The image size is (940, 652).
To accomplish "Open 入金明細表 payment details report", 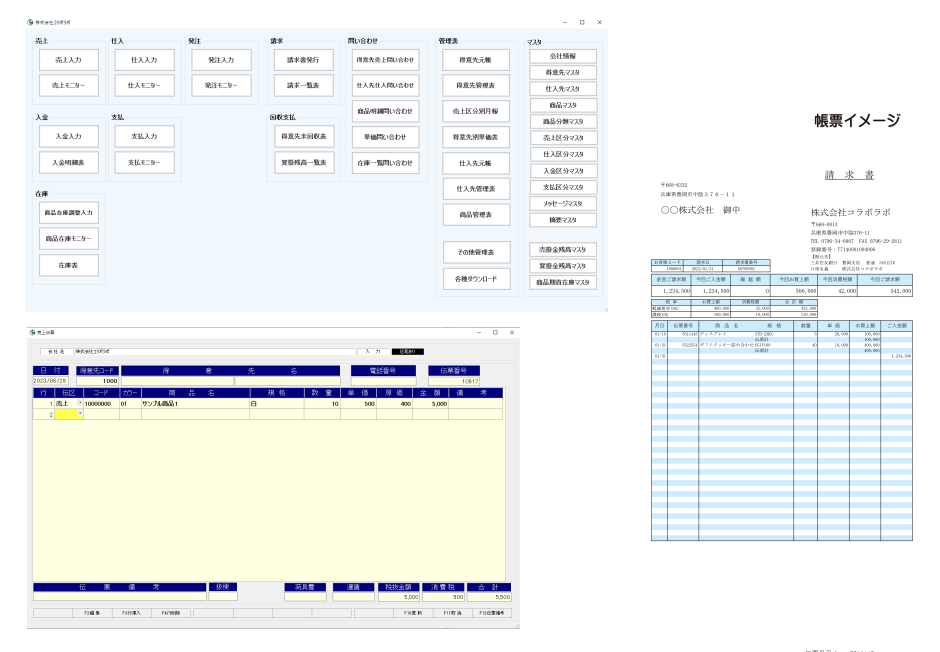I will coord(69,162).
